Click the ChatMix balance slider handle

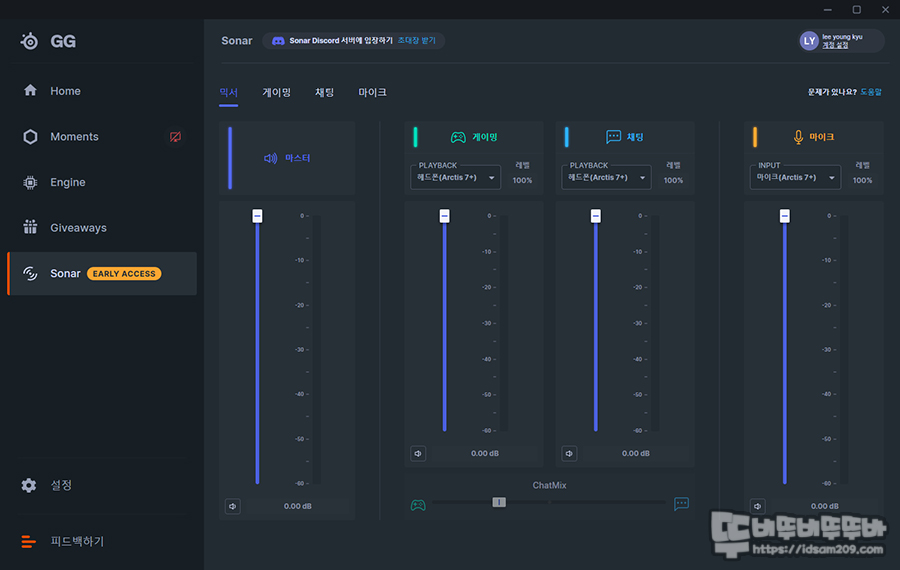click(499, 502)
